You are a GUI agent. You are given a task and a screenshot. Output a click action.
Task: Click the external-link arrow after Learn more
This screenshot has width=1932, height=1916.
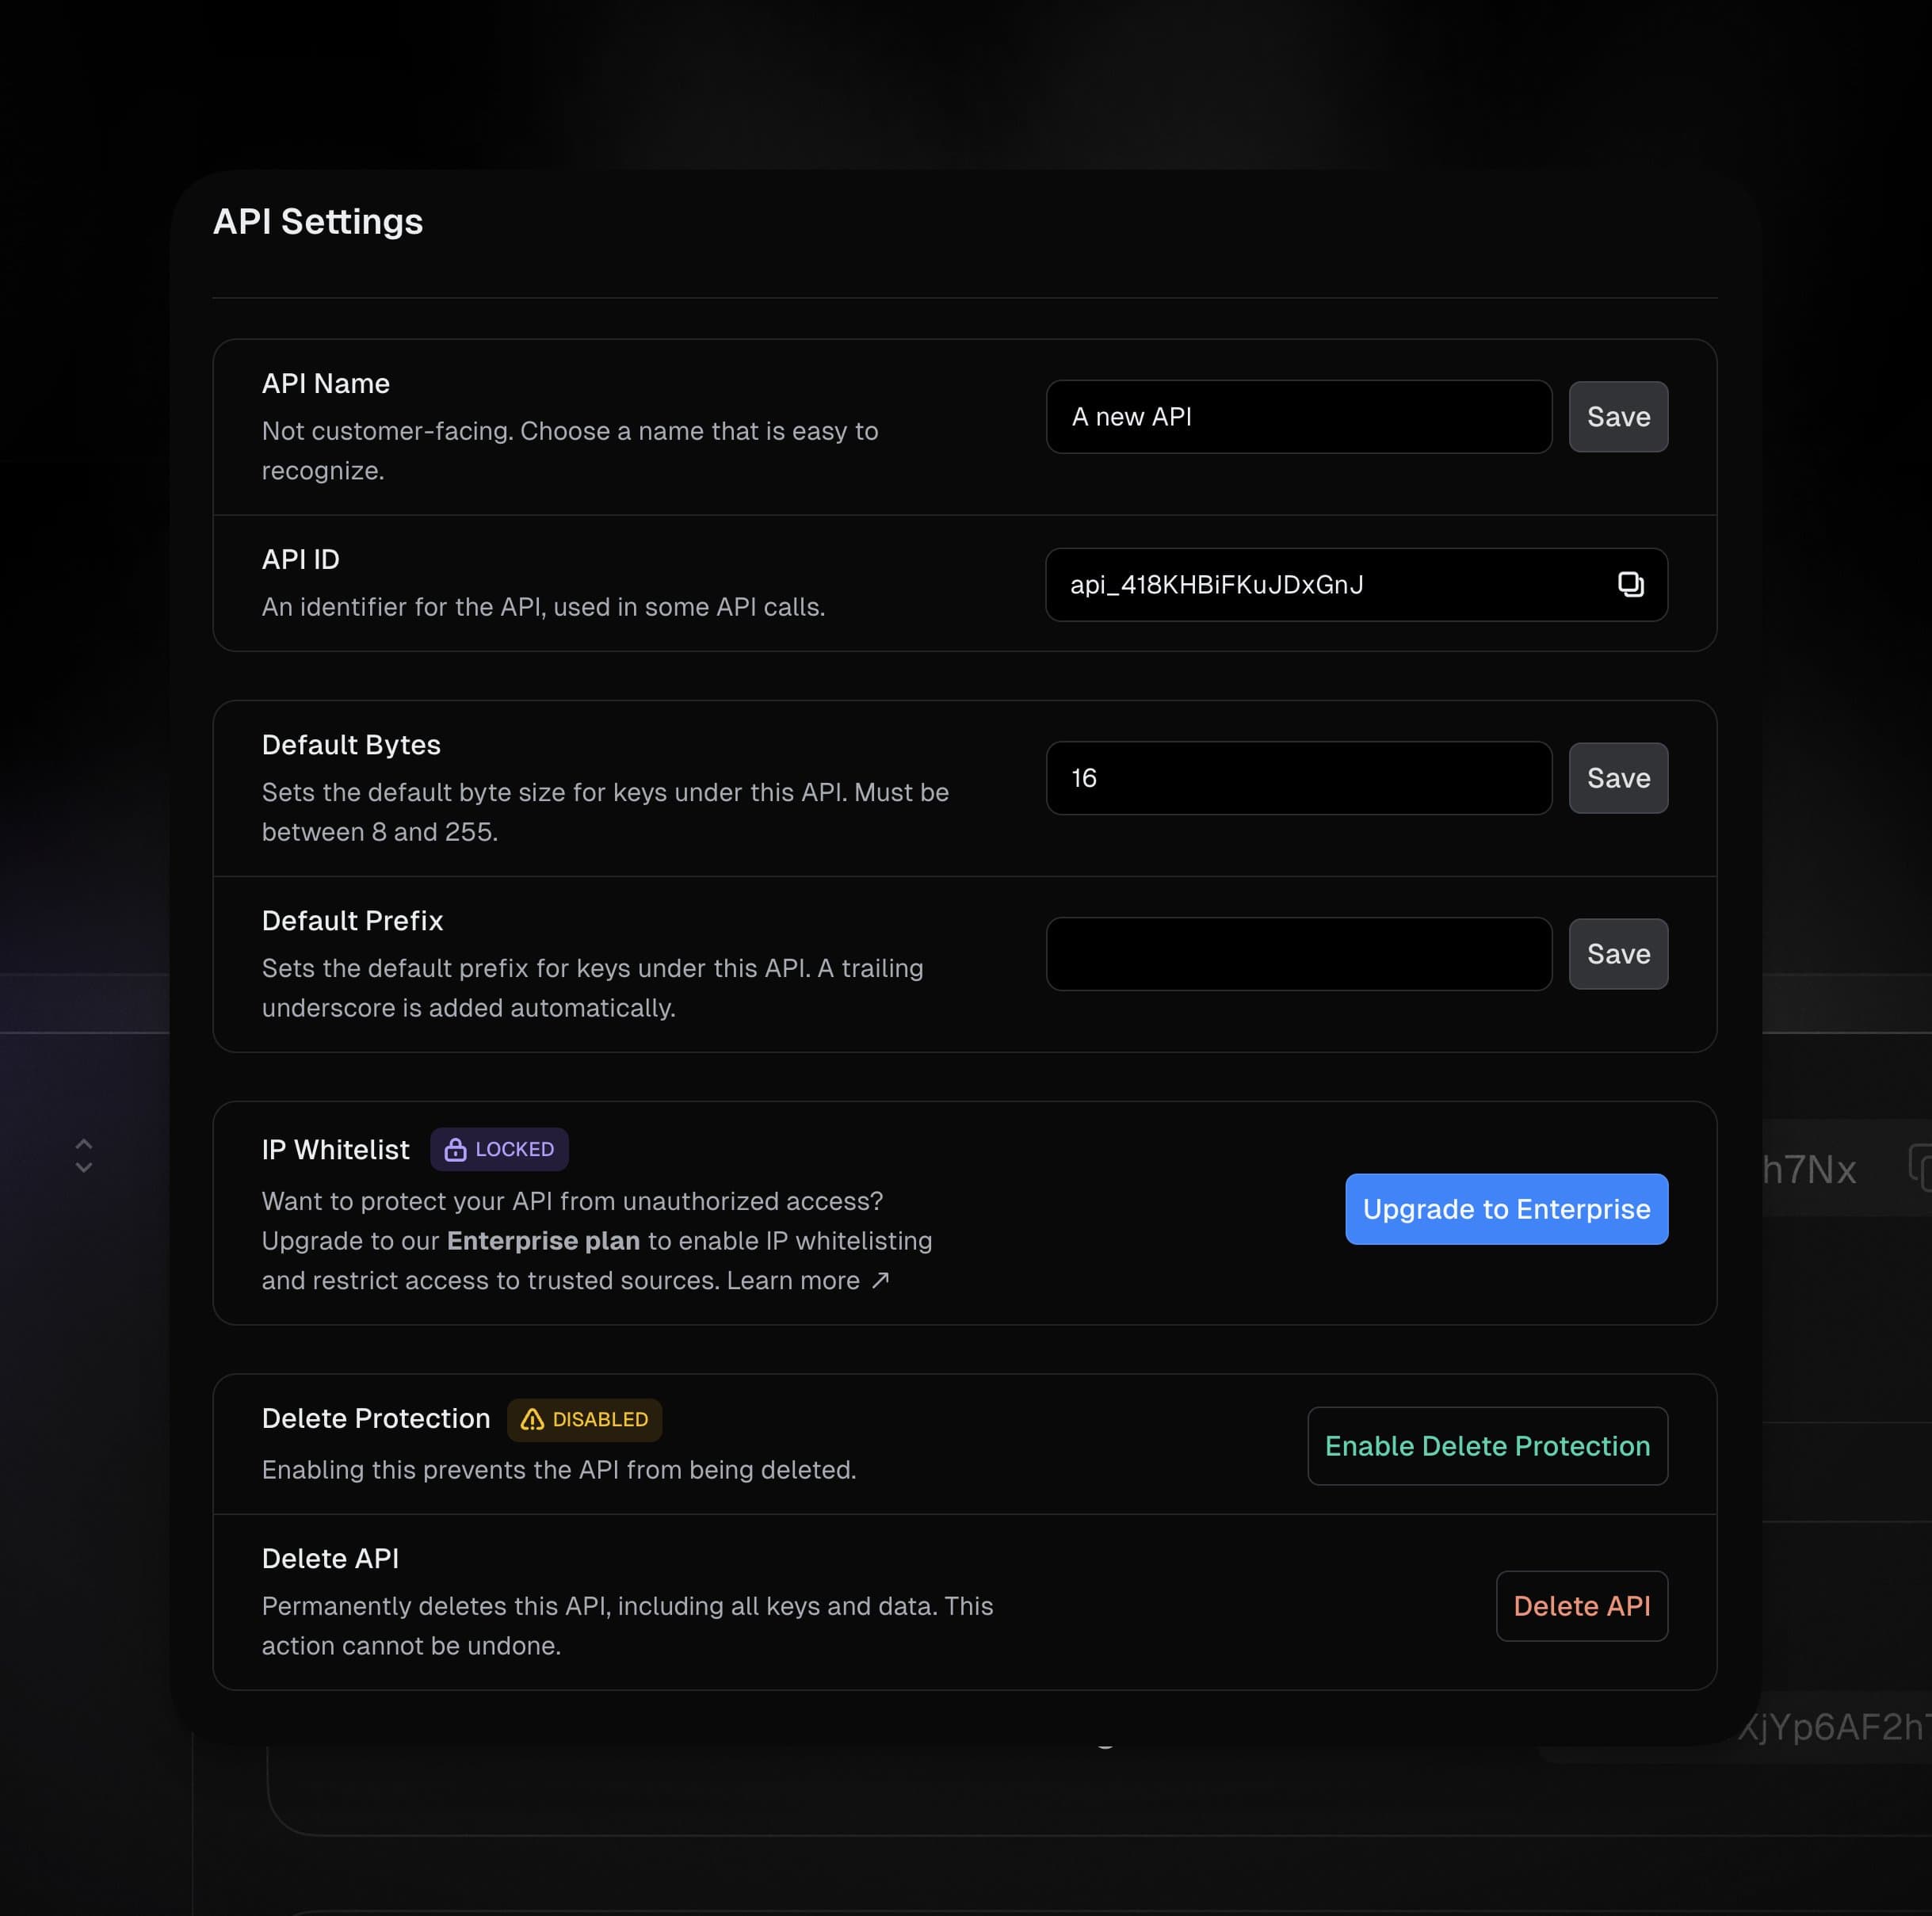tap(881, 1280)
